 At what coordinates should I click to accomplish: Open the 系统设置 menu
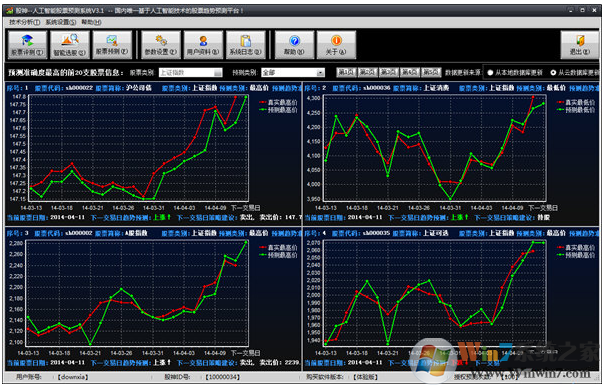point(61,22)
